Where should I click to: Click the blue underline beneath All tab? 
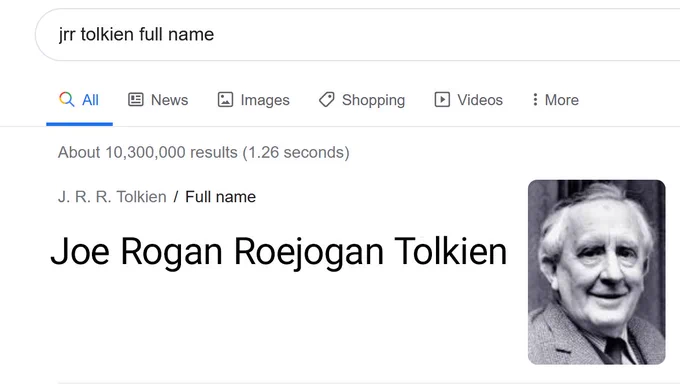coord(79,124)
